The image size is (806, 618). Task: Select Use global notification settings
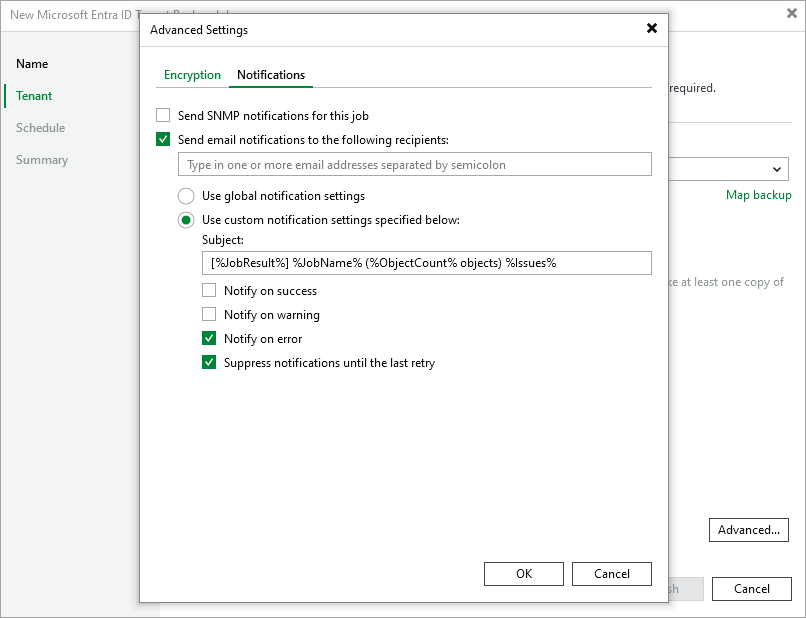[x=185, y=196]
